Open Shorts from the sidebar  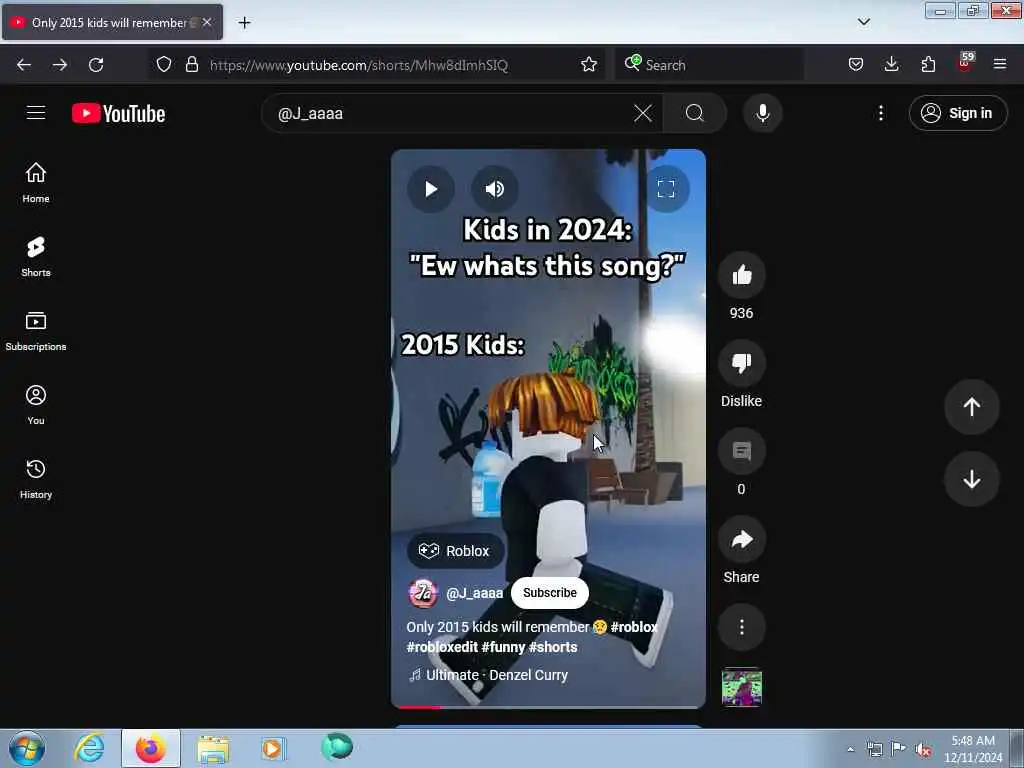click(x=36, y=257)
